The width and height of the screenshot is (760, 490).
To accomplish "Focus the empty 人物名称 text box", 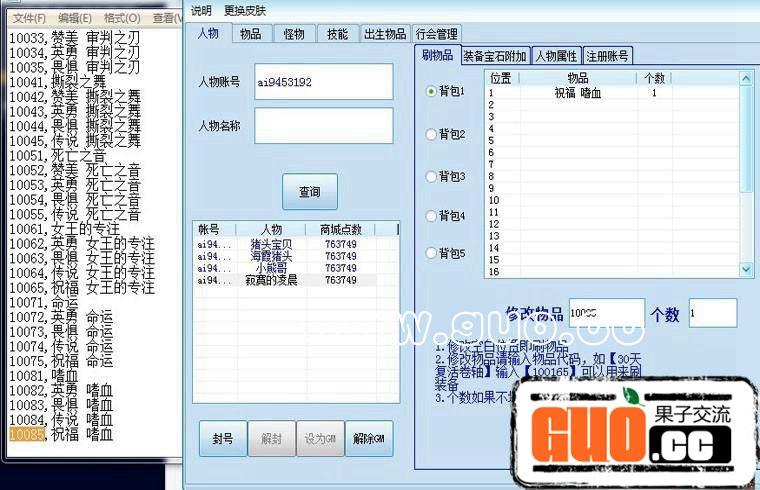I will (x=323, y=126).
